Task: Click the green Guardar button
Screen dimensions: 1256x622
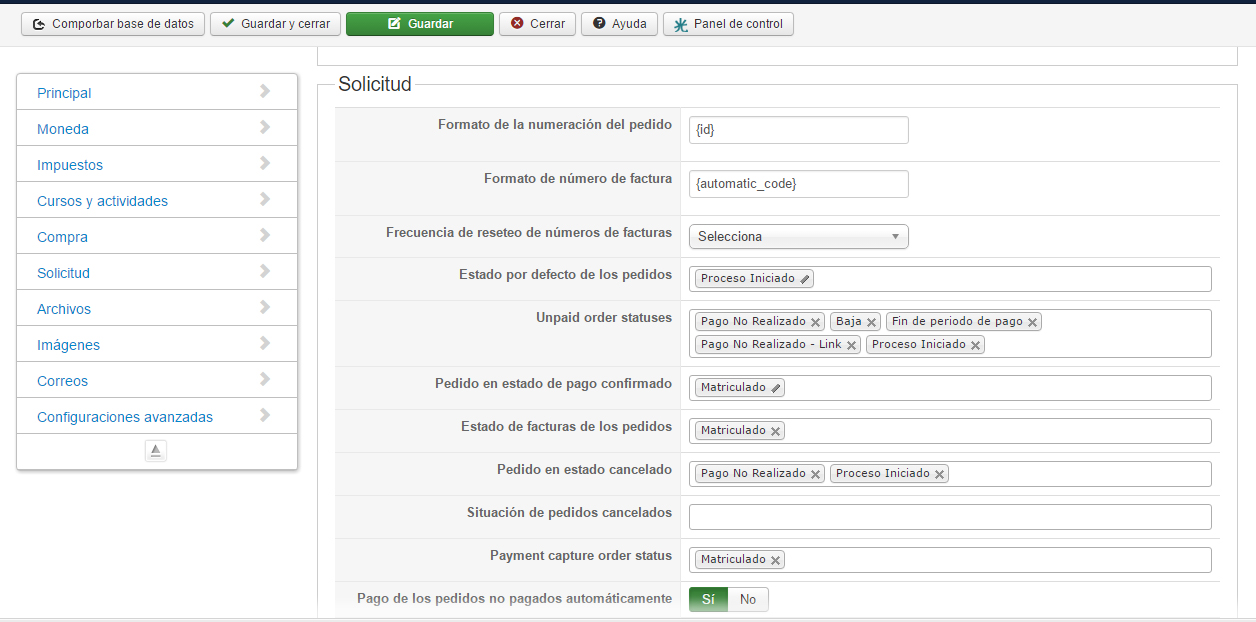Action: pyautogui.click(x=420, y=24)
